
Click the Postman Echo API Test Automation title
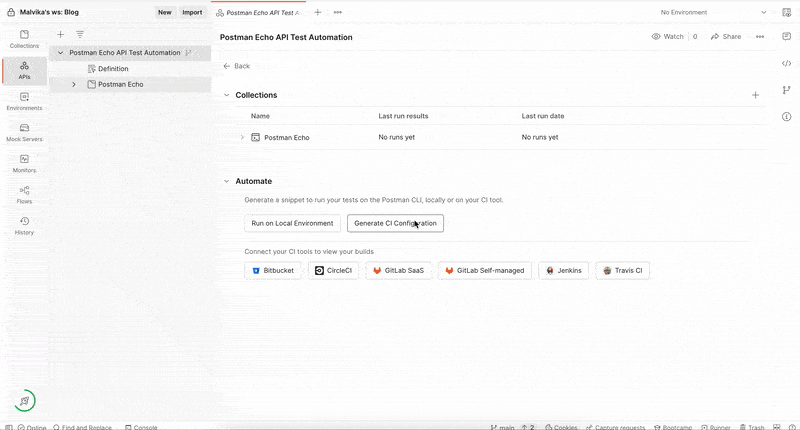click(286, 37)
